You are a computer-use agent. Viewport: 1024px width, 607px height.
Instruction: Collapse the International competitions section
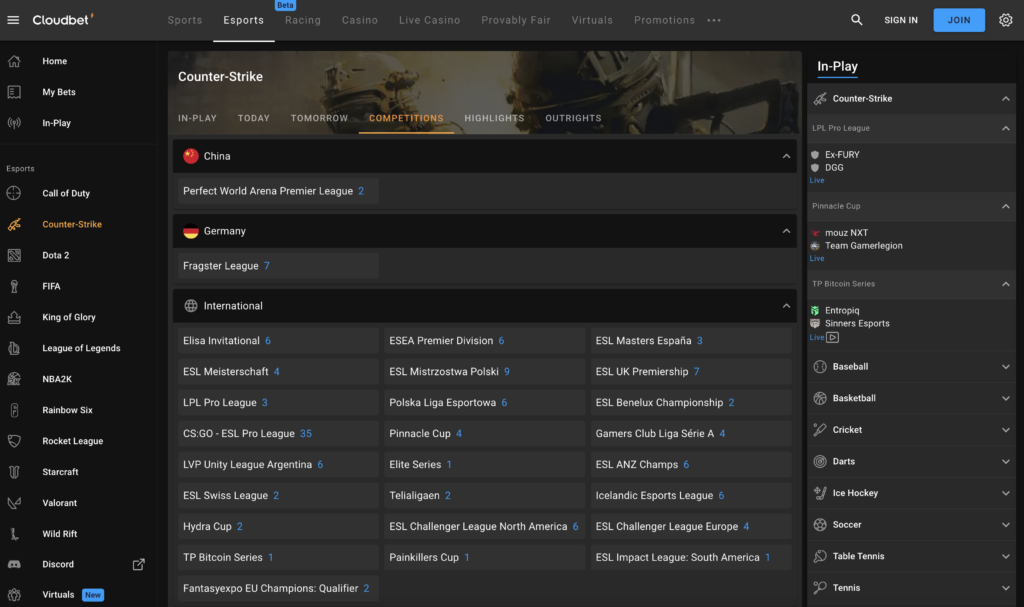(786, 306)
